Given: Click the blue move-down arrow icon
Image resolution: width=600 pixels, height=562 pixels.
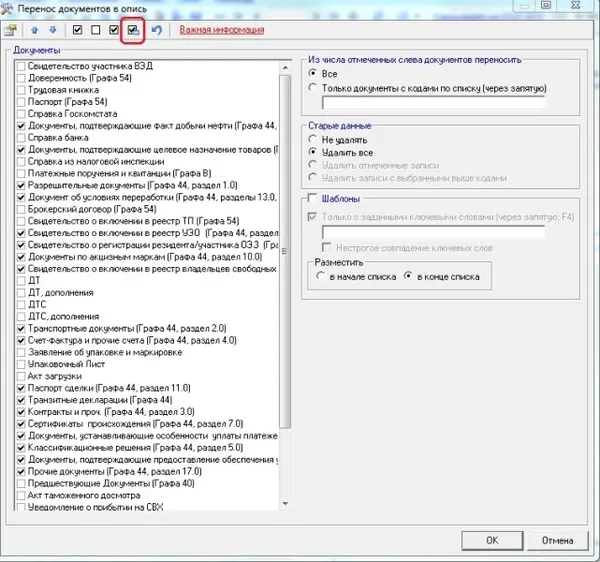Looking at the screenshot, I should (53, 30).
